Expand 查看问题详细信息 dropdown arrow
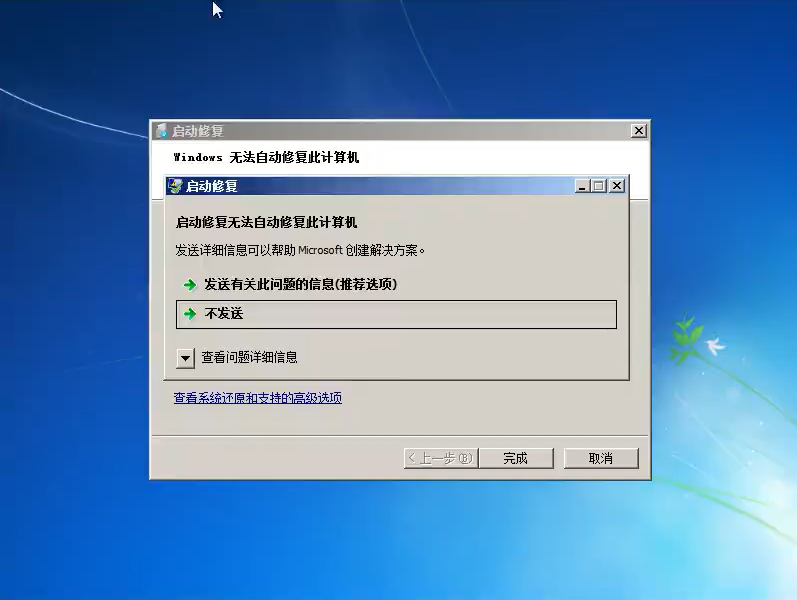 pyautogui.click(x=186, y=358)
